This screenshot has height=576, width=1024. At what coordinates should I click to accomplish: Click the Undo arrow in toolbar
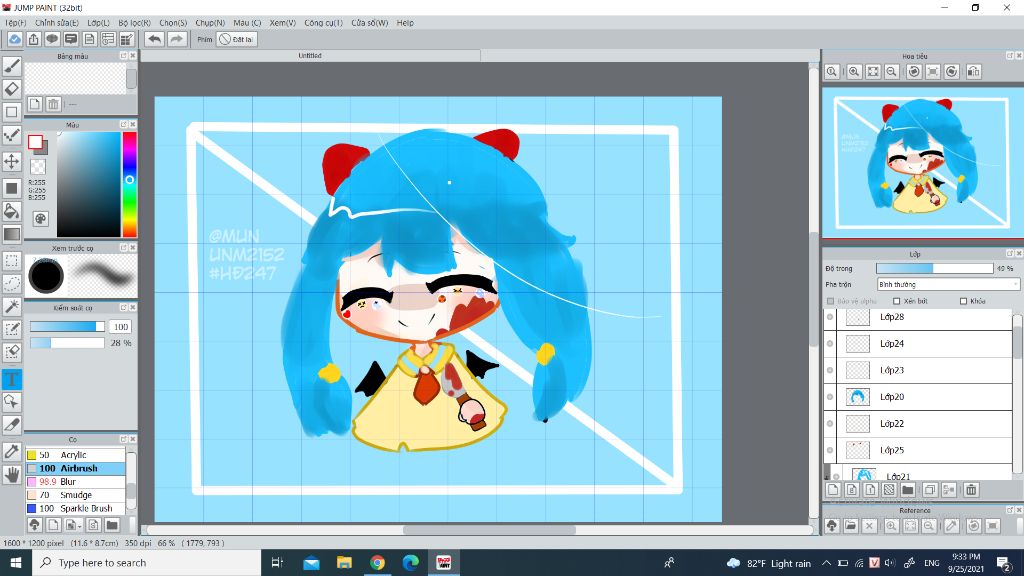(x=154, y=39)
